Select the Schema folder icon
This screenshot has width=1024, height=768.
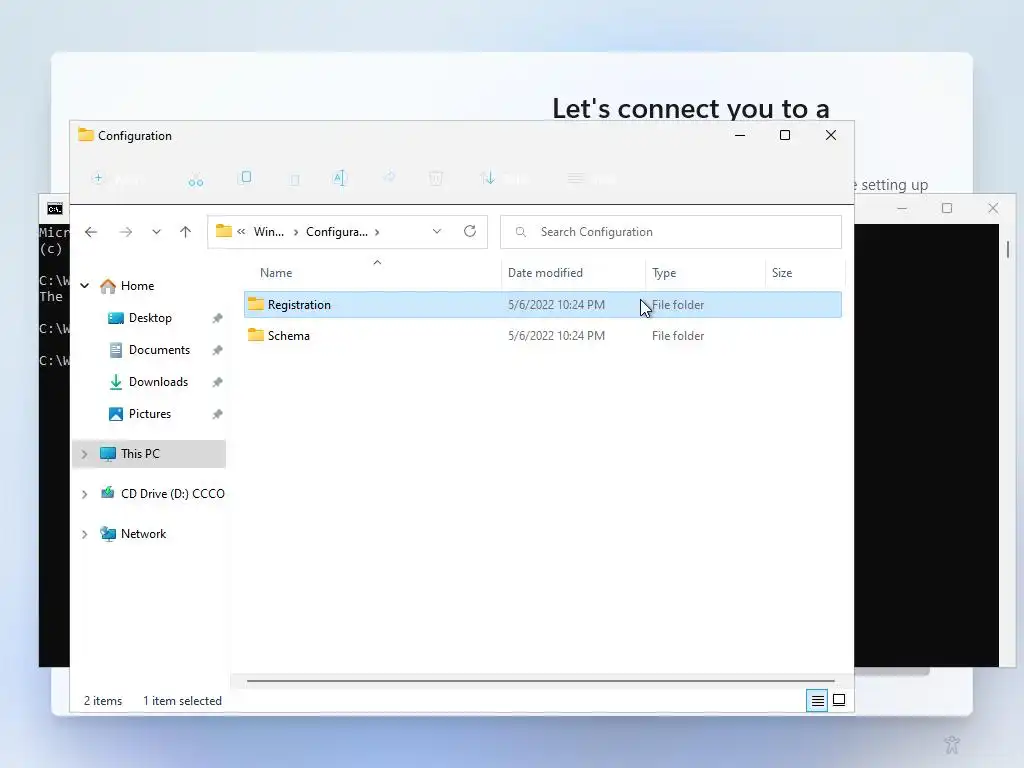[256, 335]
